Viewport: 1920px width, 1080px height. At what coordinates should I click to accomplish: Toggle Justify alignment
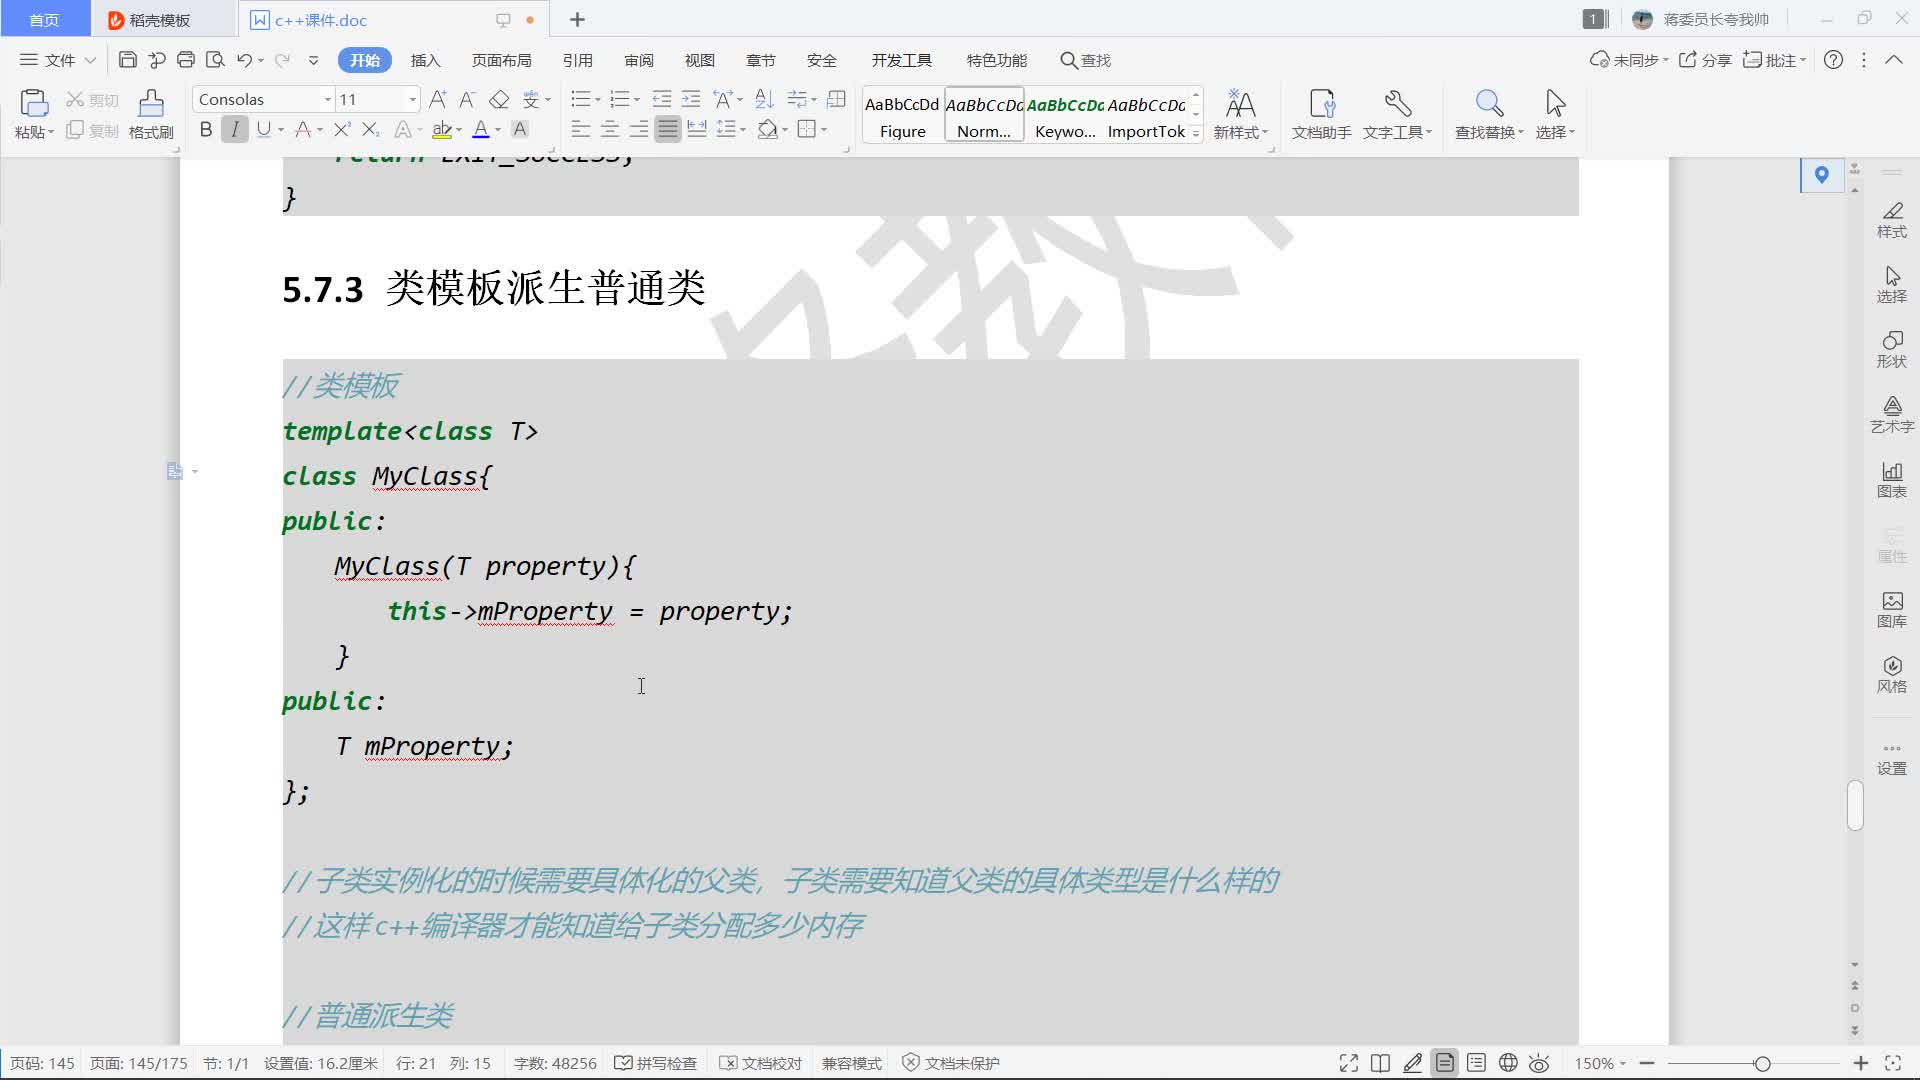click(668, 129)
